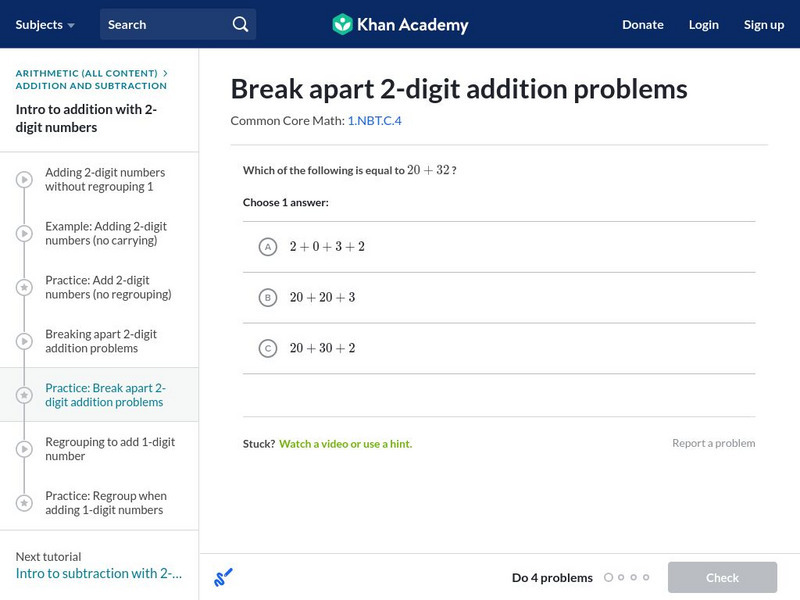
Task: Select answer A: 2 + 0 + 3 + 2
Action: 267,247
